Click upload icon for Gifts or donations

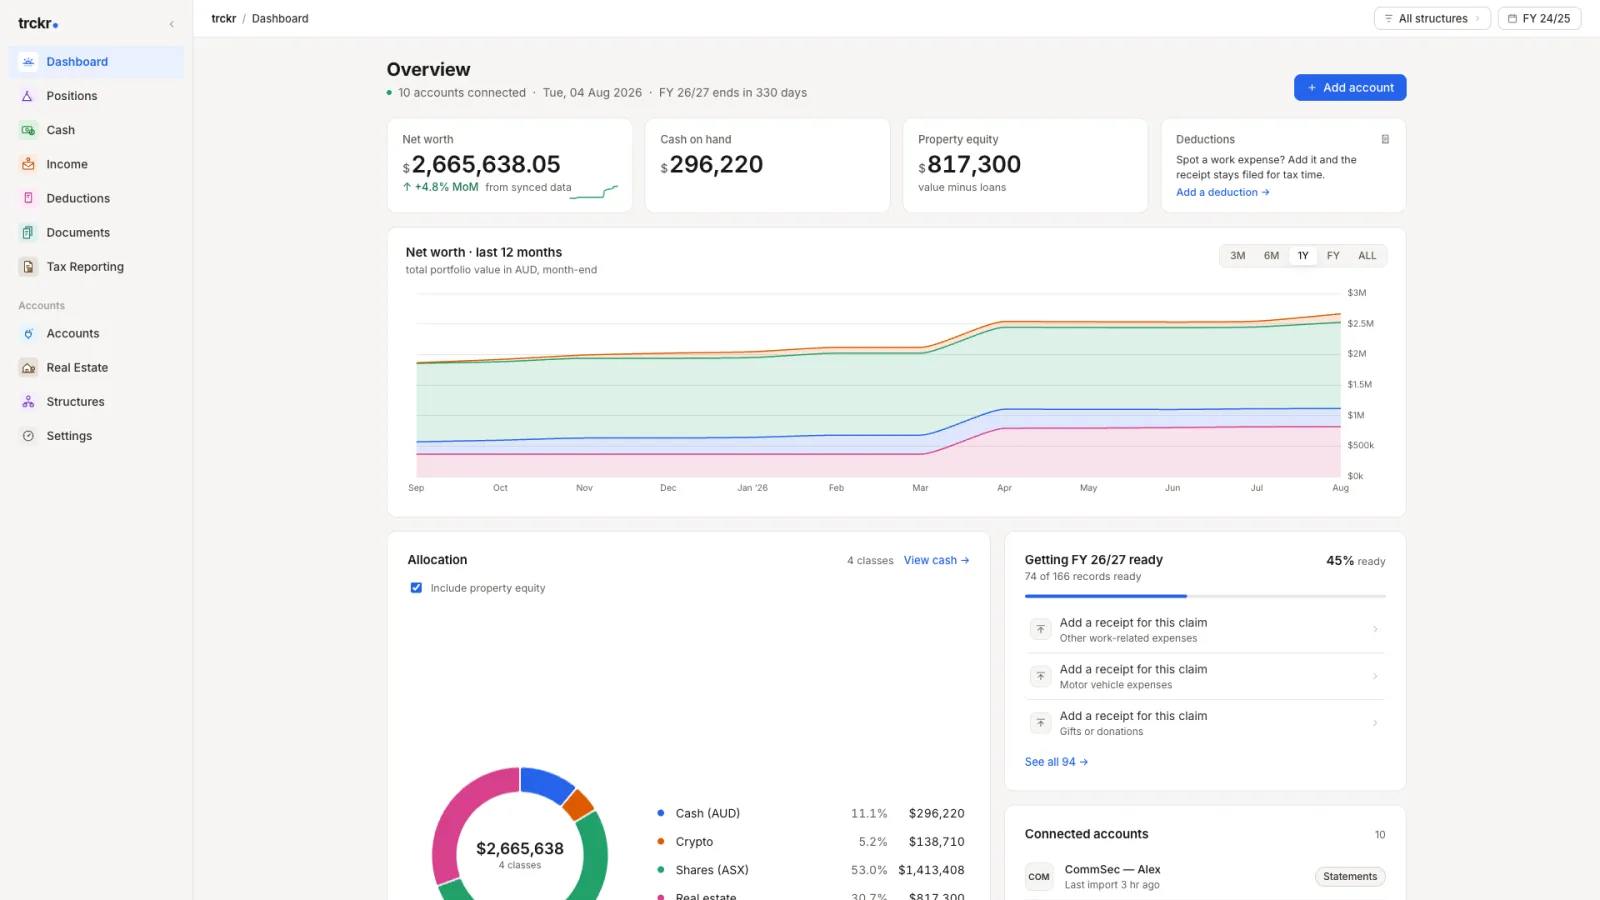tap(1040, 723)
